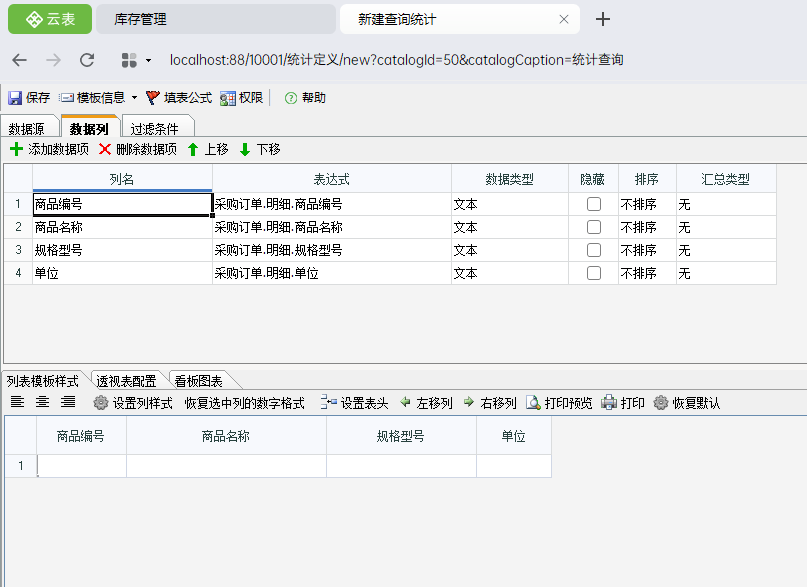Viewport: 807px width, 587px height.
Task: Select the 数据列 tab
Action: click(89, 128)
